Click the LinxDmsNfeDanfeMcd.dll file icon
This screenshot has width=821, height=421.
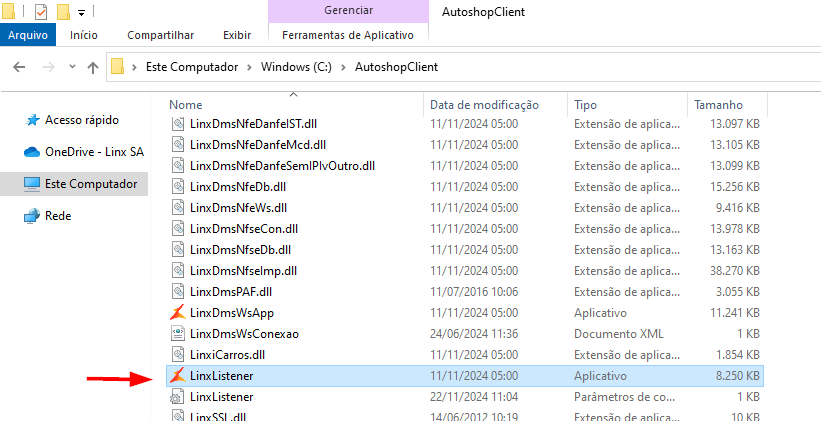click(x=178, y=145)
